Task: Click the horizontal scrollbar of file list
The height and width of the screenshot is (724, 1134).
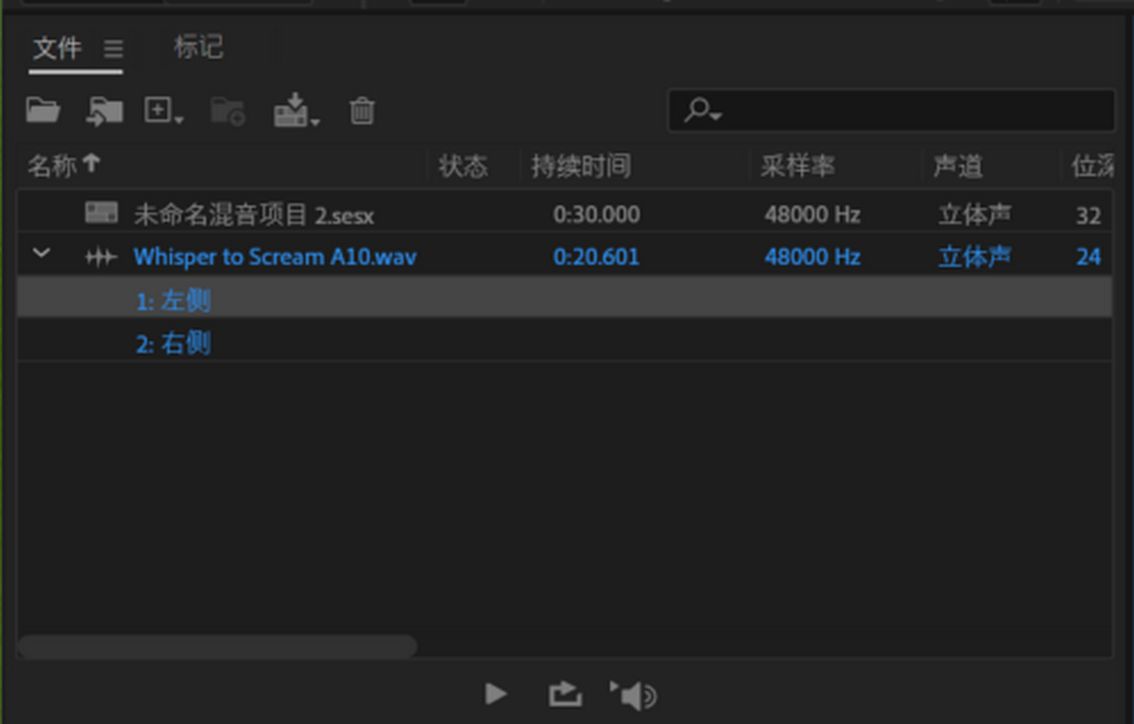Action: coord(218,647)
